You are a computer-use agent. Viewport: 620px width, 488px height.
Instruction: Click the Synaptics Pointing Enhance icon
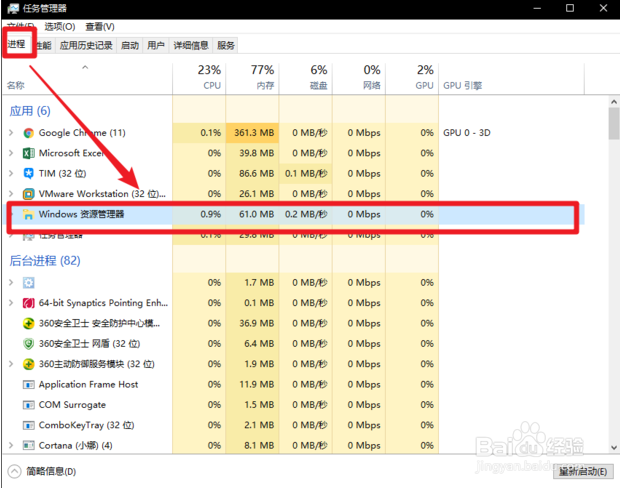(28, 303)
